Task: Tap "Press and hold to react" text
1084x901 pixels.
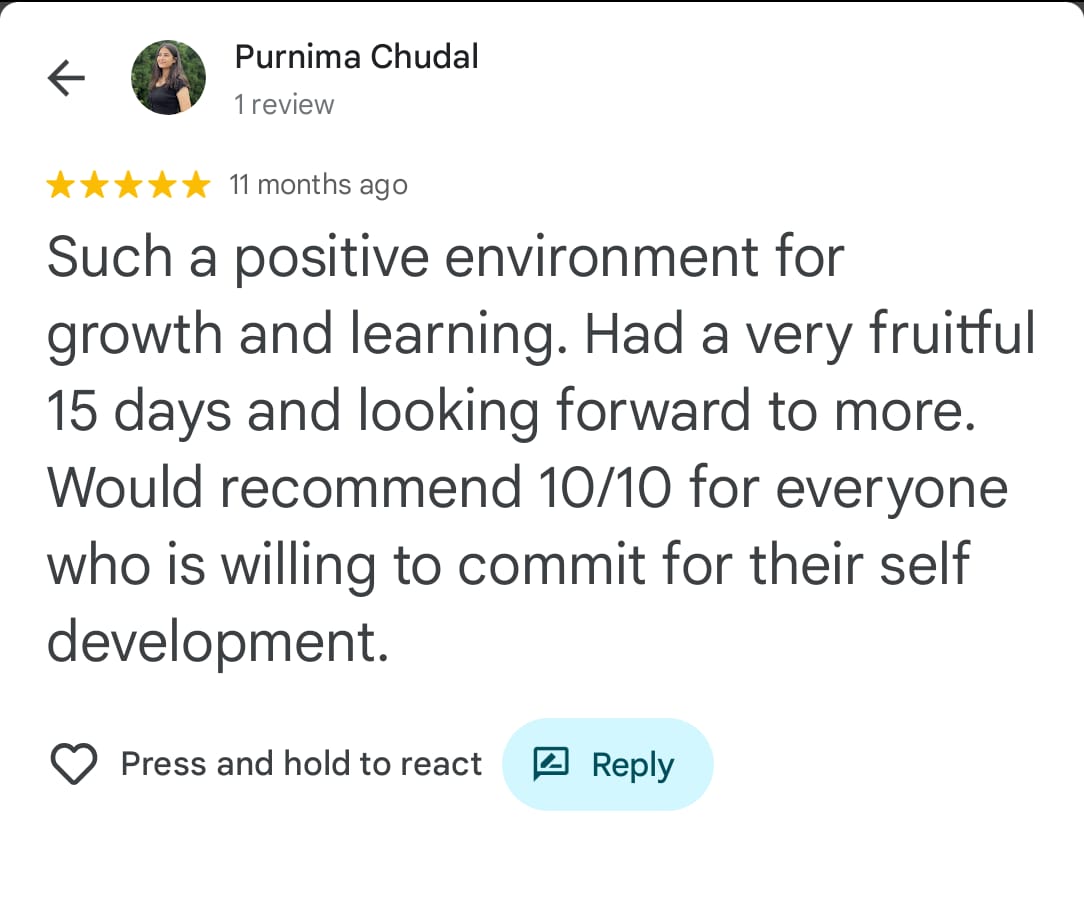Action: pyautogui.click(x=301, y=765)
